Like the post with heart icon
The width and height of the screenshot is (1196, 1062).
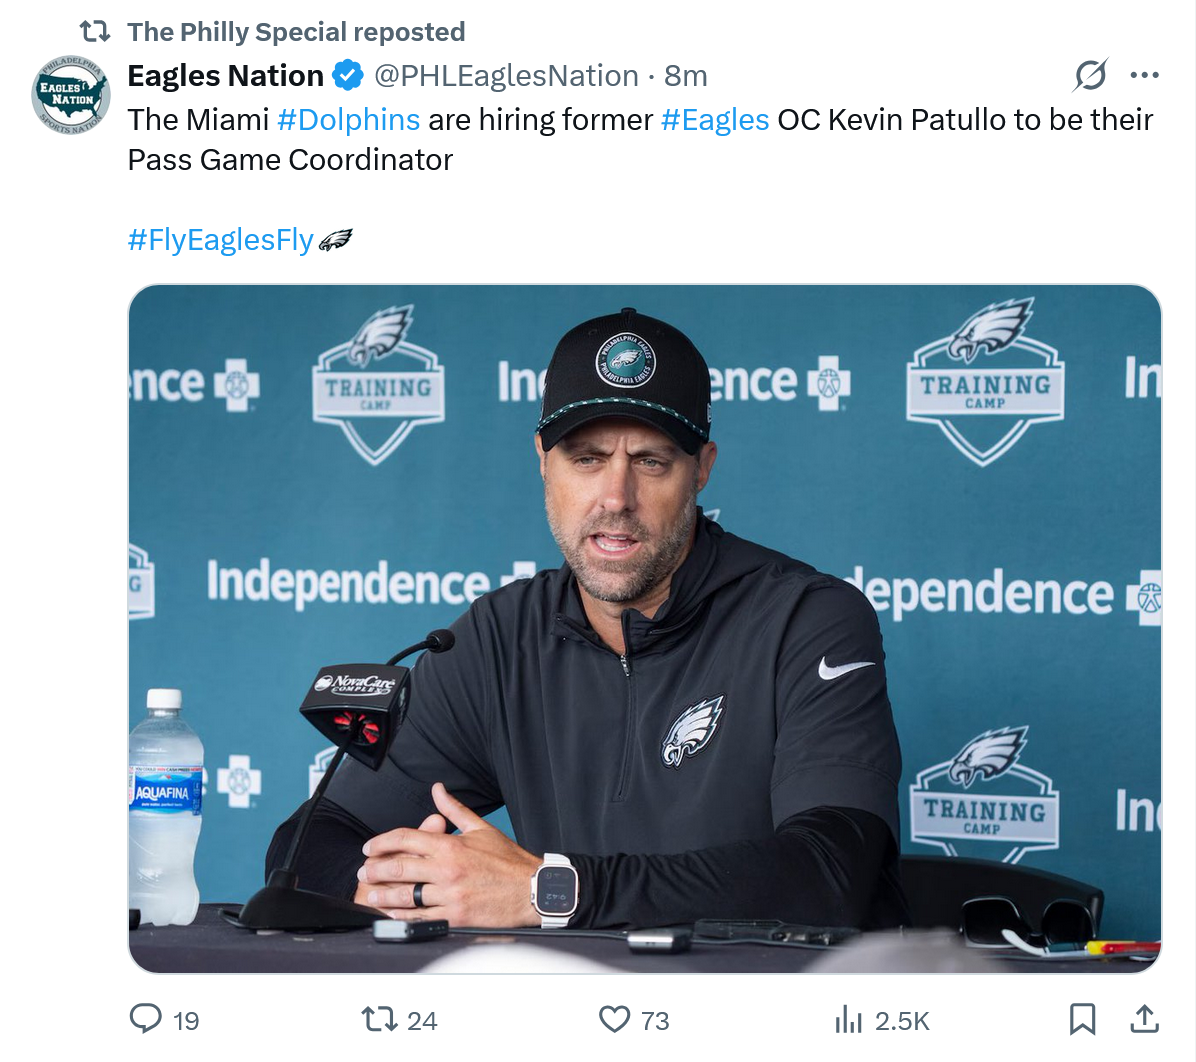(614, 1019)
